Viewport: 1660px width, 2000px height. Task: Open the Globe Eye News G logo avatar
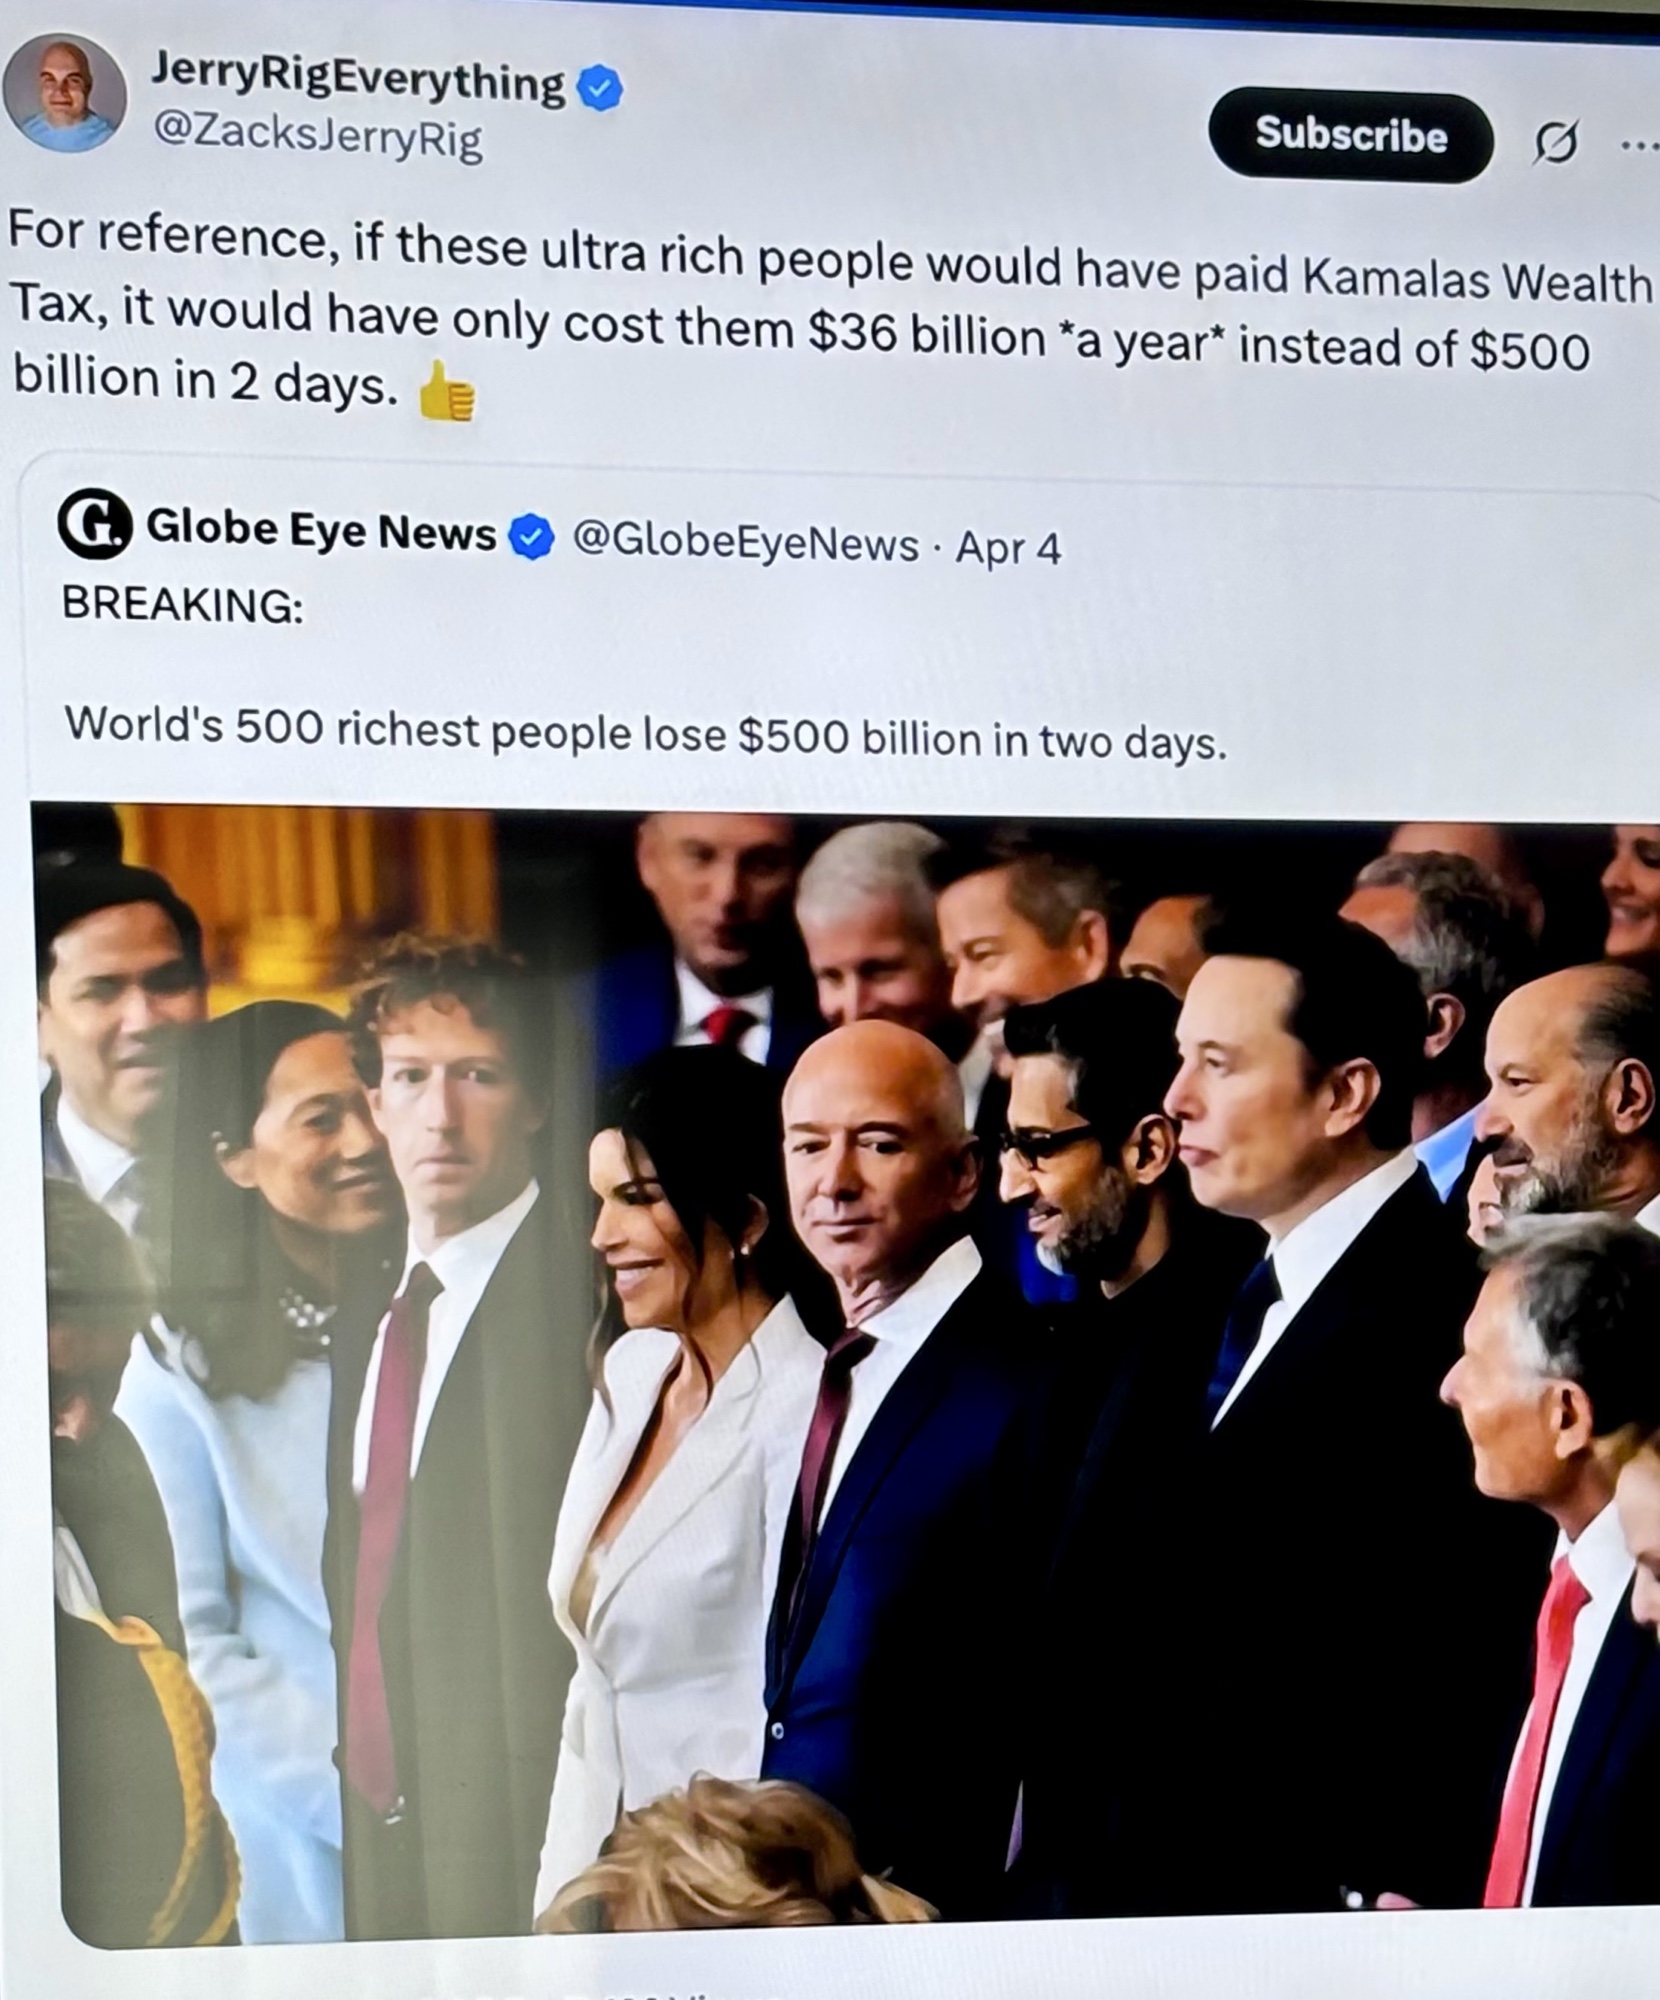tap(94, 523)
